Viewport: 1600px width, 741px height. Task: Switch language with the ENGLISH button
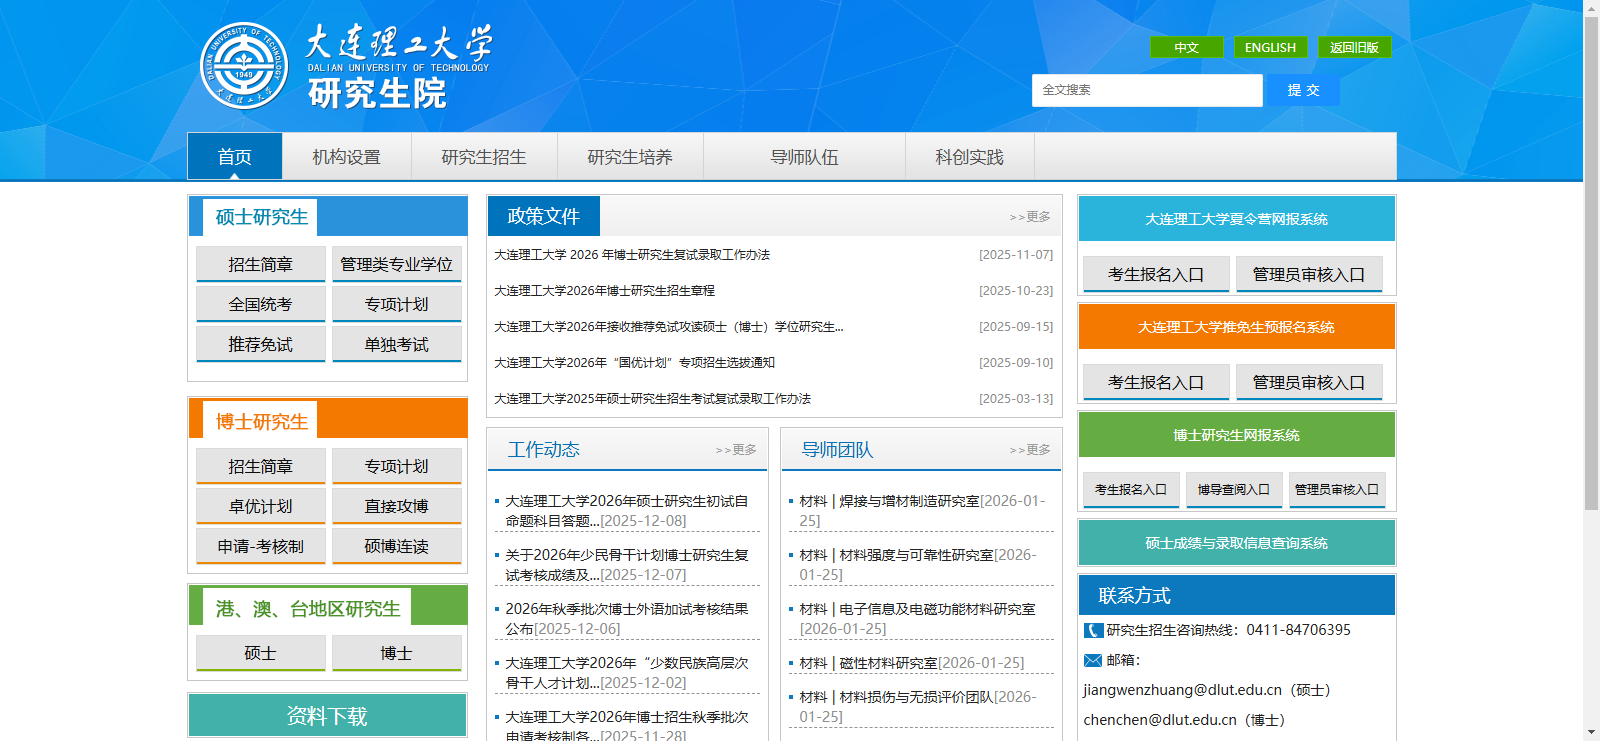point(1270,47)
